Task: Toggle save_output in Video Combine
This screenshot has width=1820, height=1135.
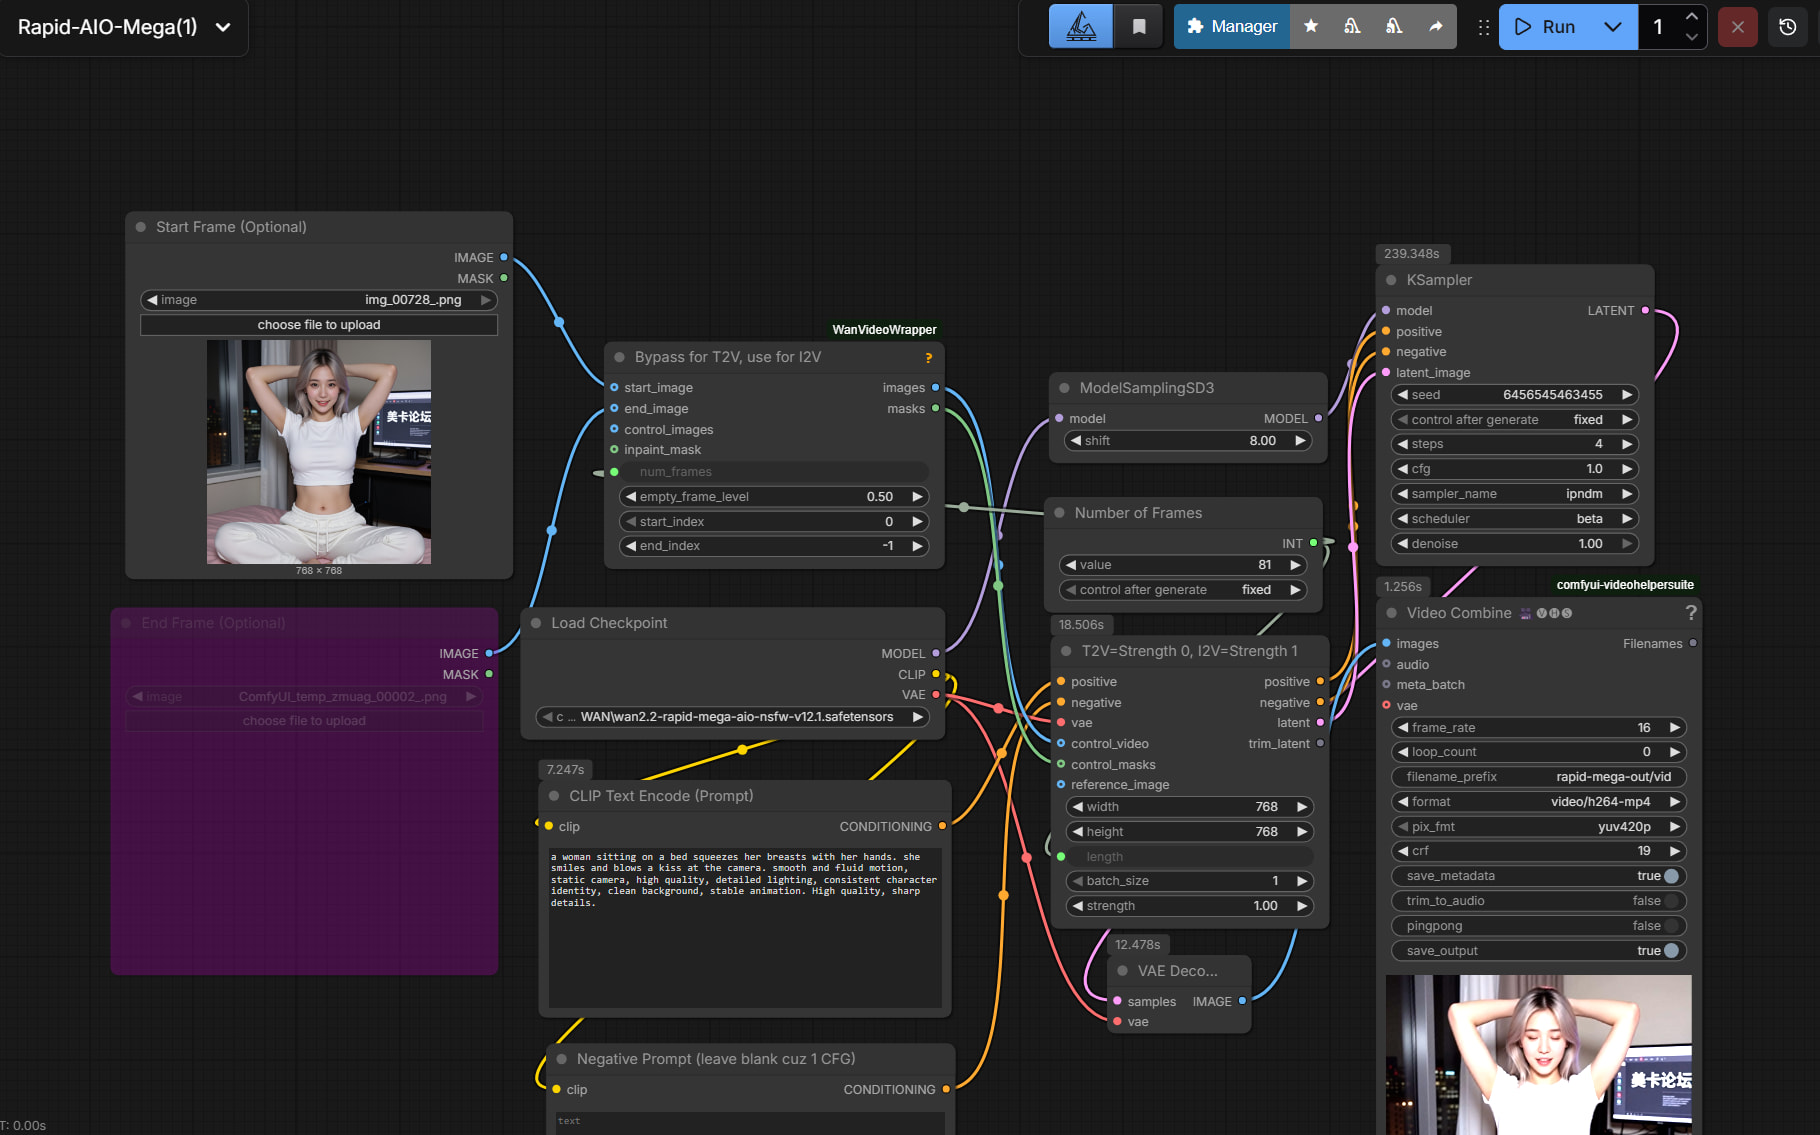Action: coord(1670,951)
